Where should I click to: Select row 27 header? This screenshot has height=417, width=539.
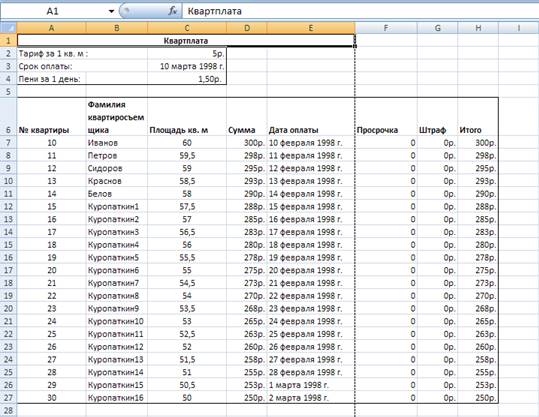tap(8, 398)
